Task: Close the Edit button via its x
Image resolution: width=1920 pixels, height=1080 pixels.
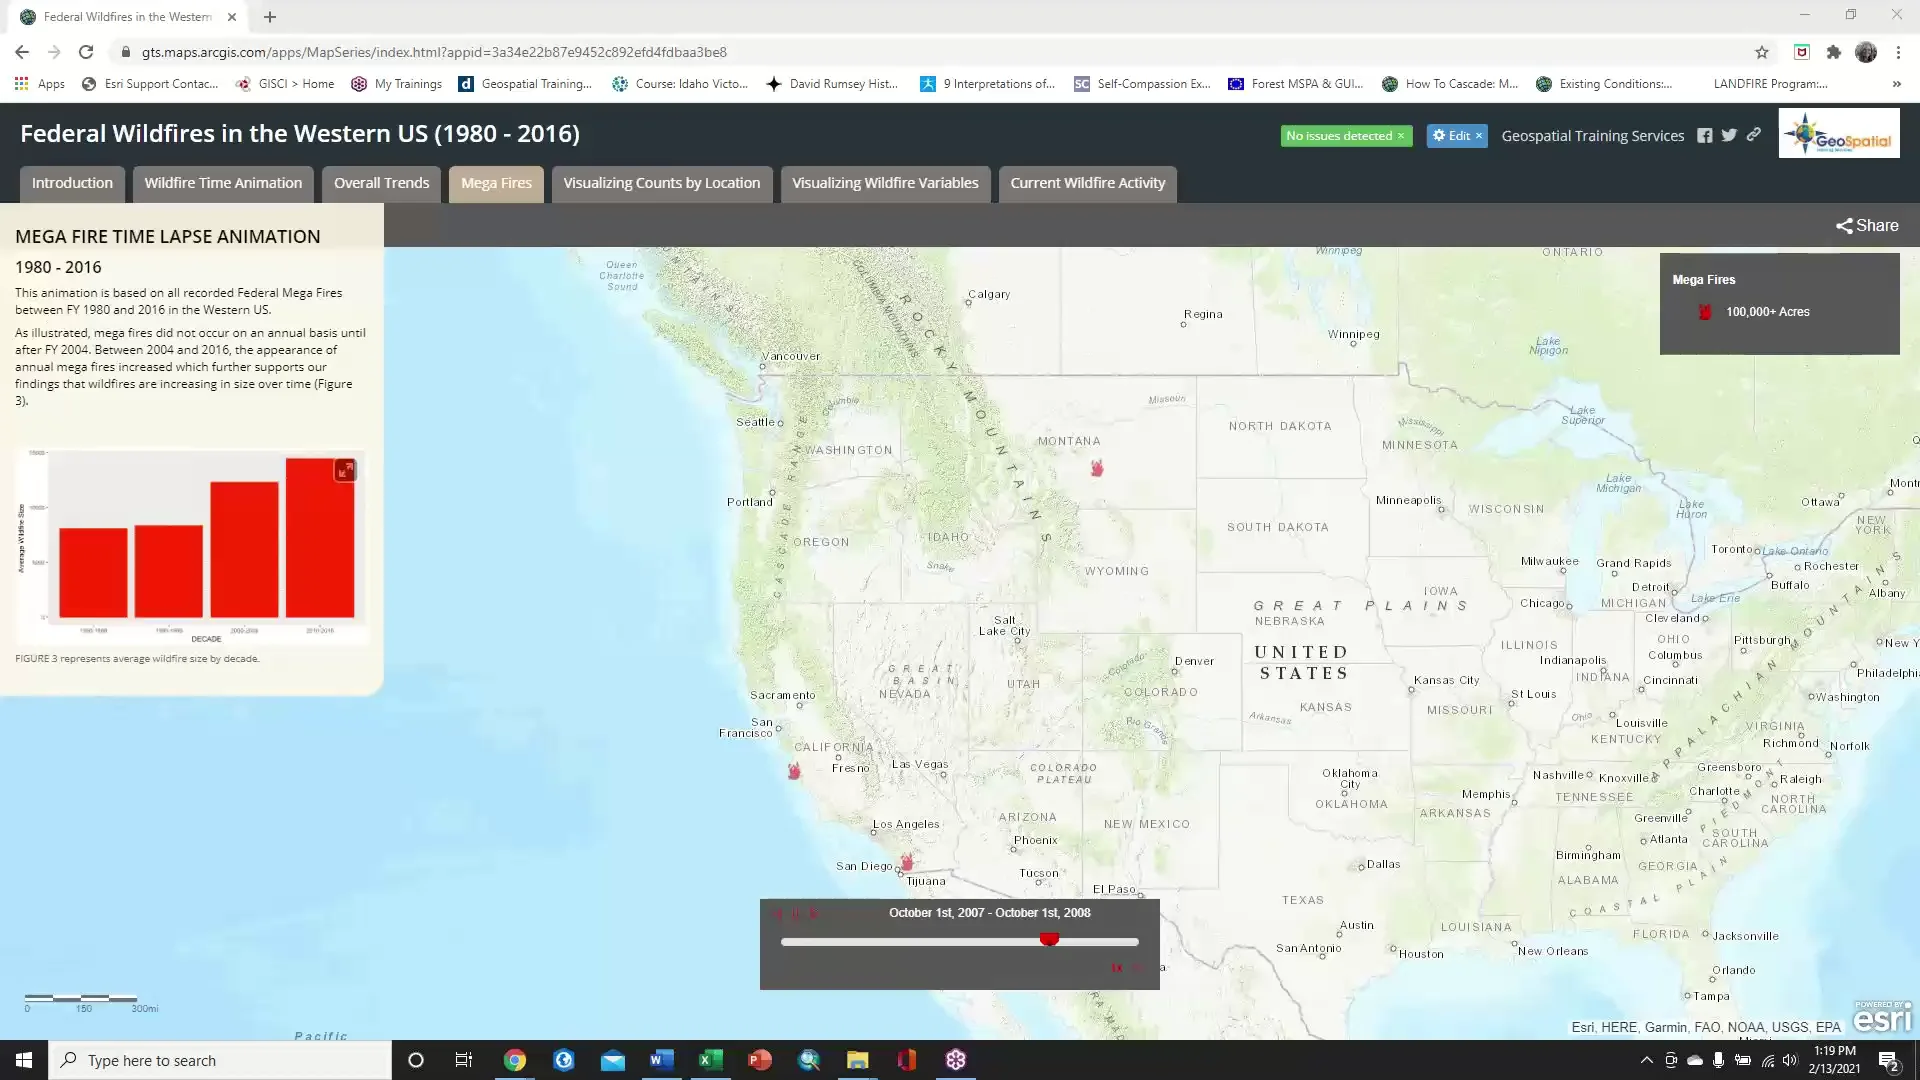Action: pos(1479,136)
